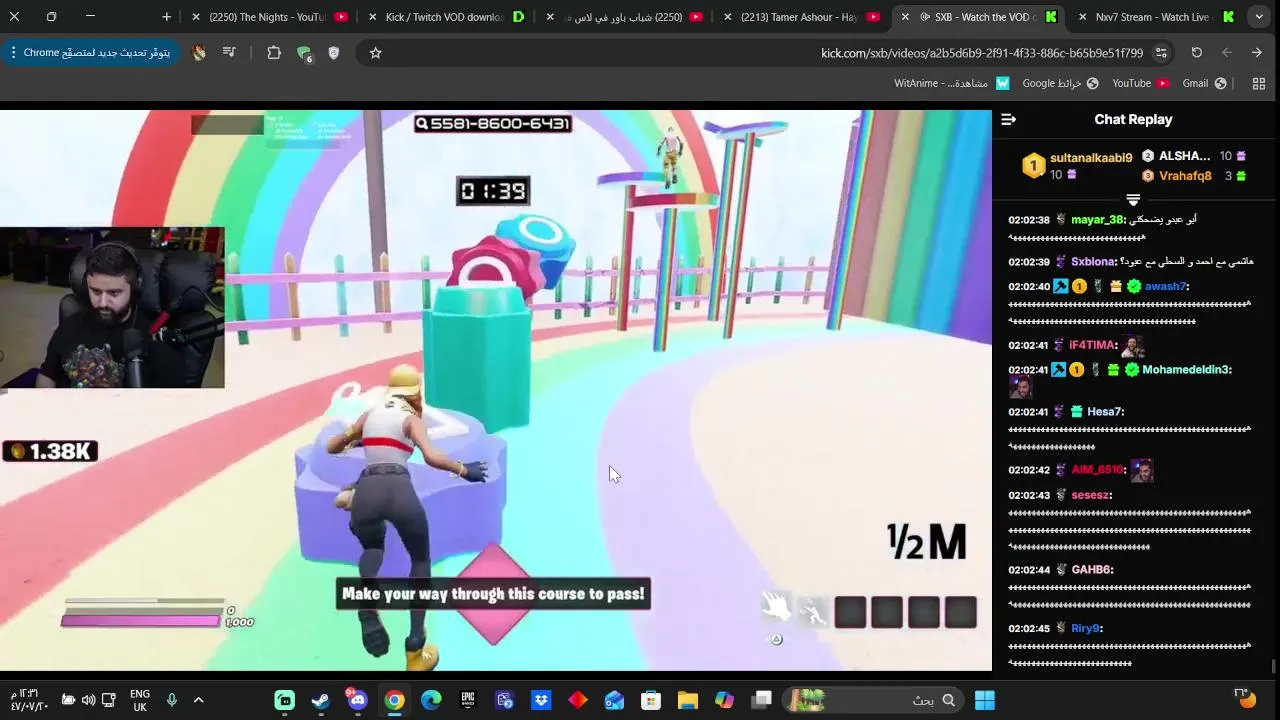Open Microsoft Store from the taskbar
The width and height of the screenshot is (1280, 720).
point(651,700)
